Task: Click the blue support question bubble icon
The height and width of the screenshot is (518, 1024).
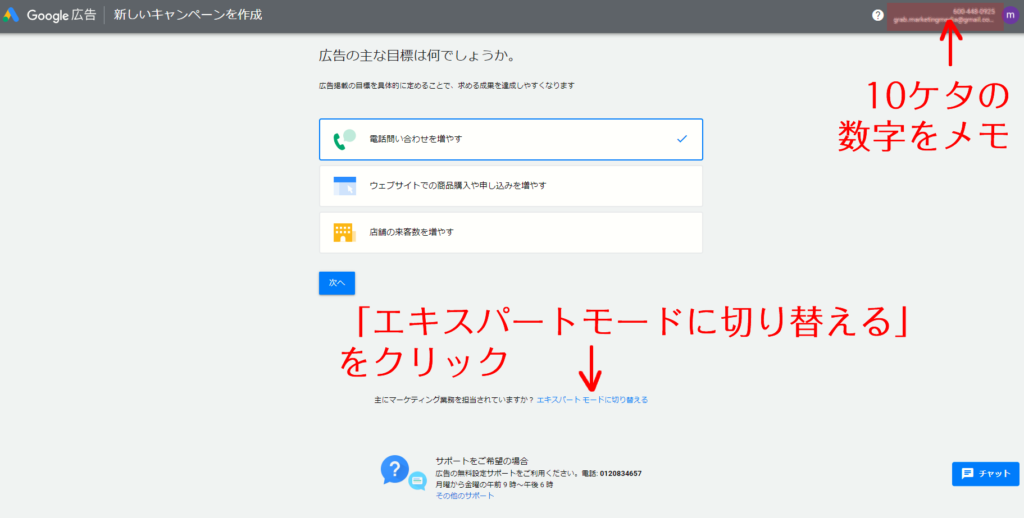Action: tap(396, 470)
